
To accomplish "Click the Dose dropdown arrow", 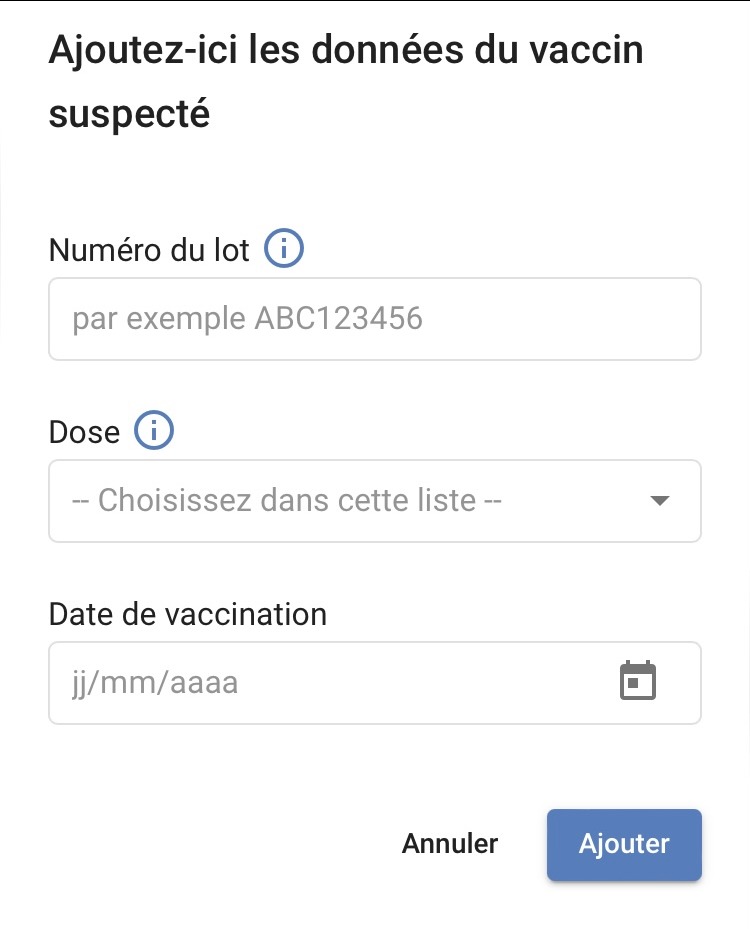I will pyautogui.click(x=659, y=500).
